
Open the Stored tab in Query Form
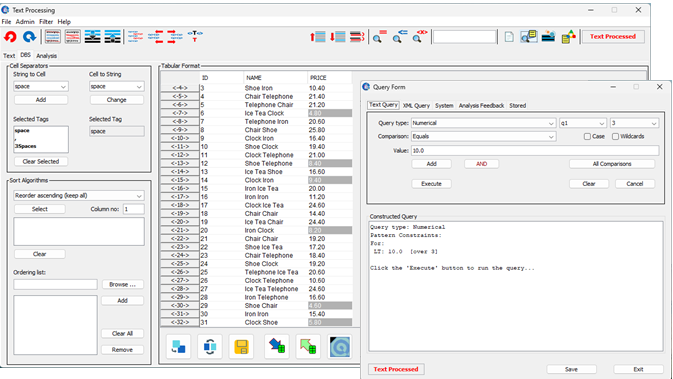[518, 106]
